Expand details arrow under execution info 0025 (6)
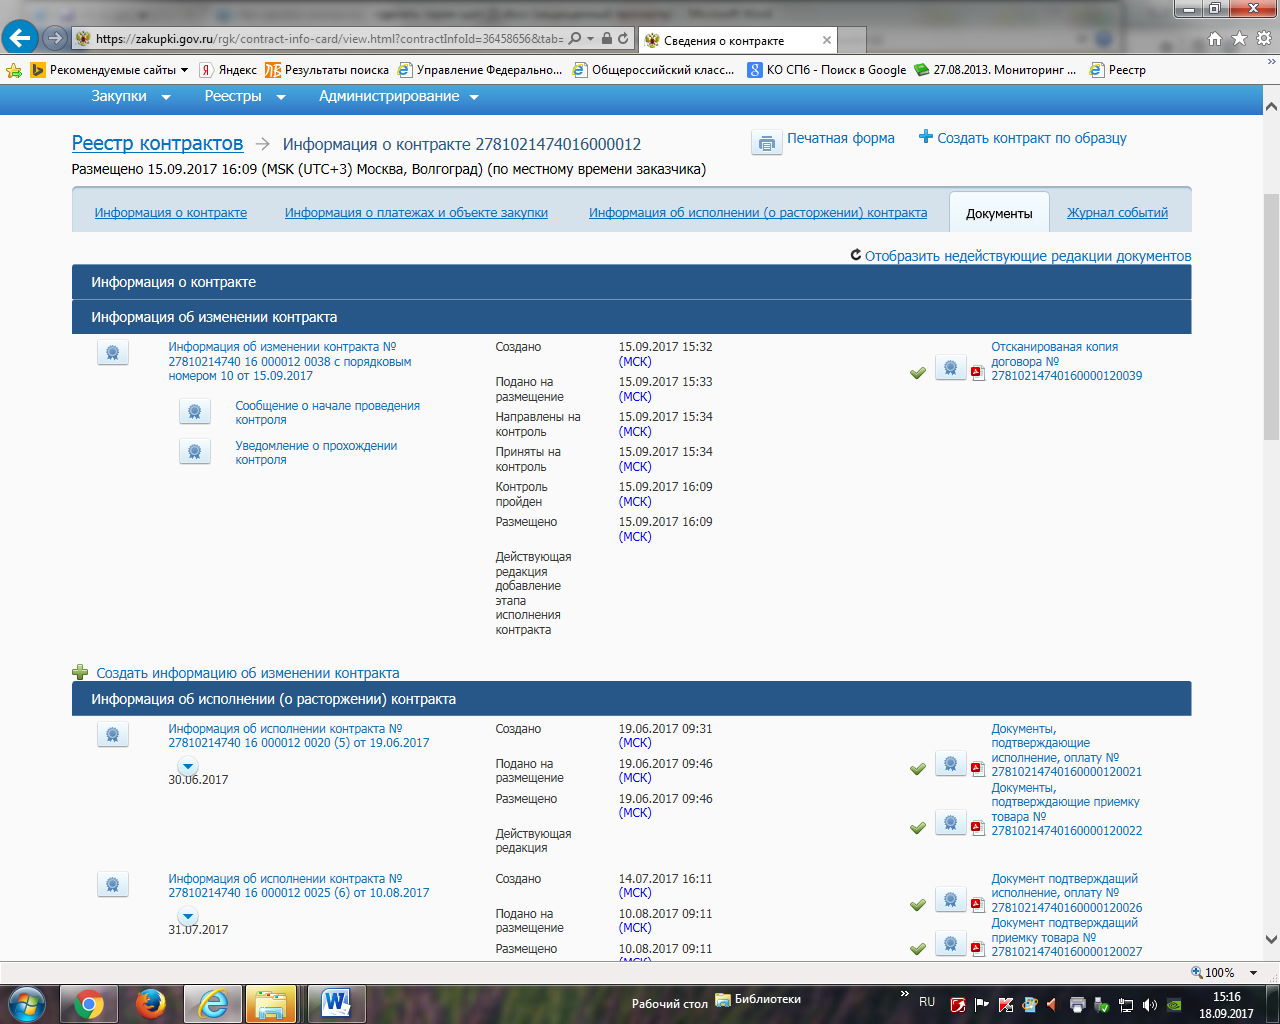 click(x=187, y=916)
